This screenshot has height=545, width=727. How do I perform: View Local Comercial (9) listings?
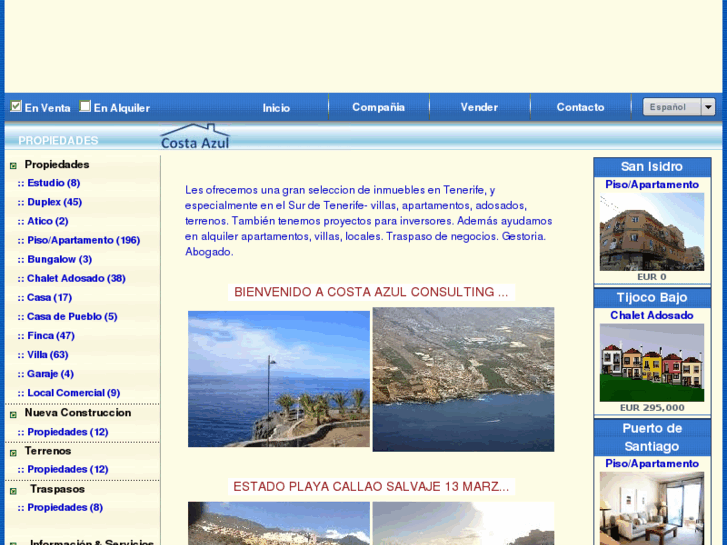coord(74,393)
